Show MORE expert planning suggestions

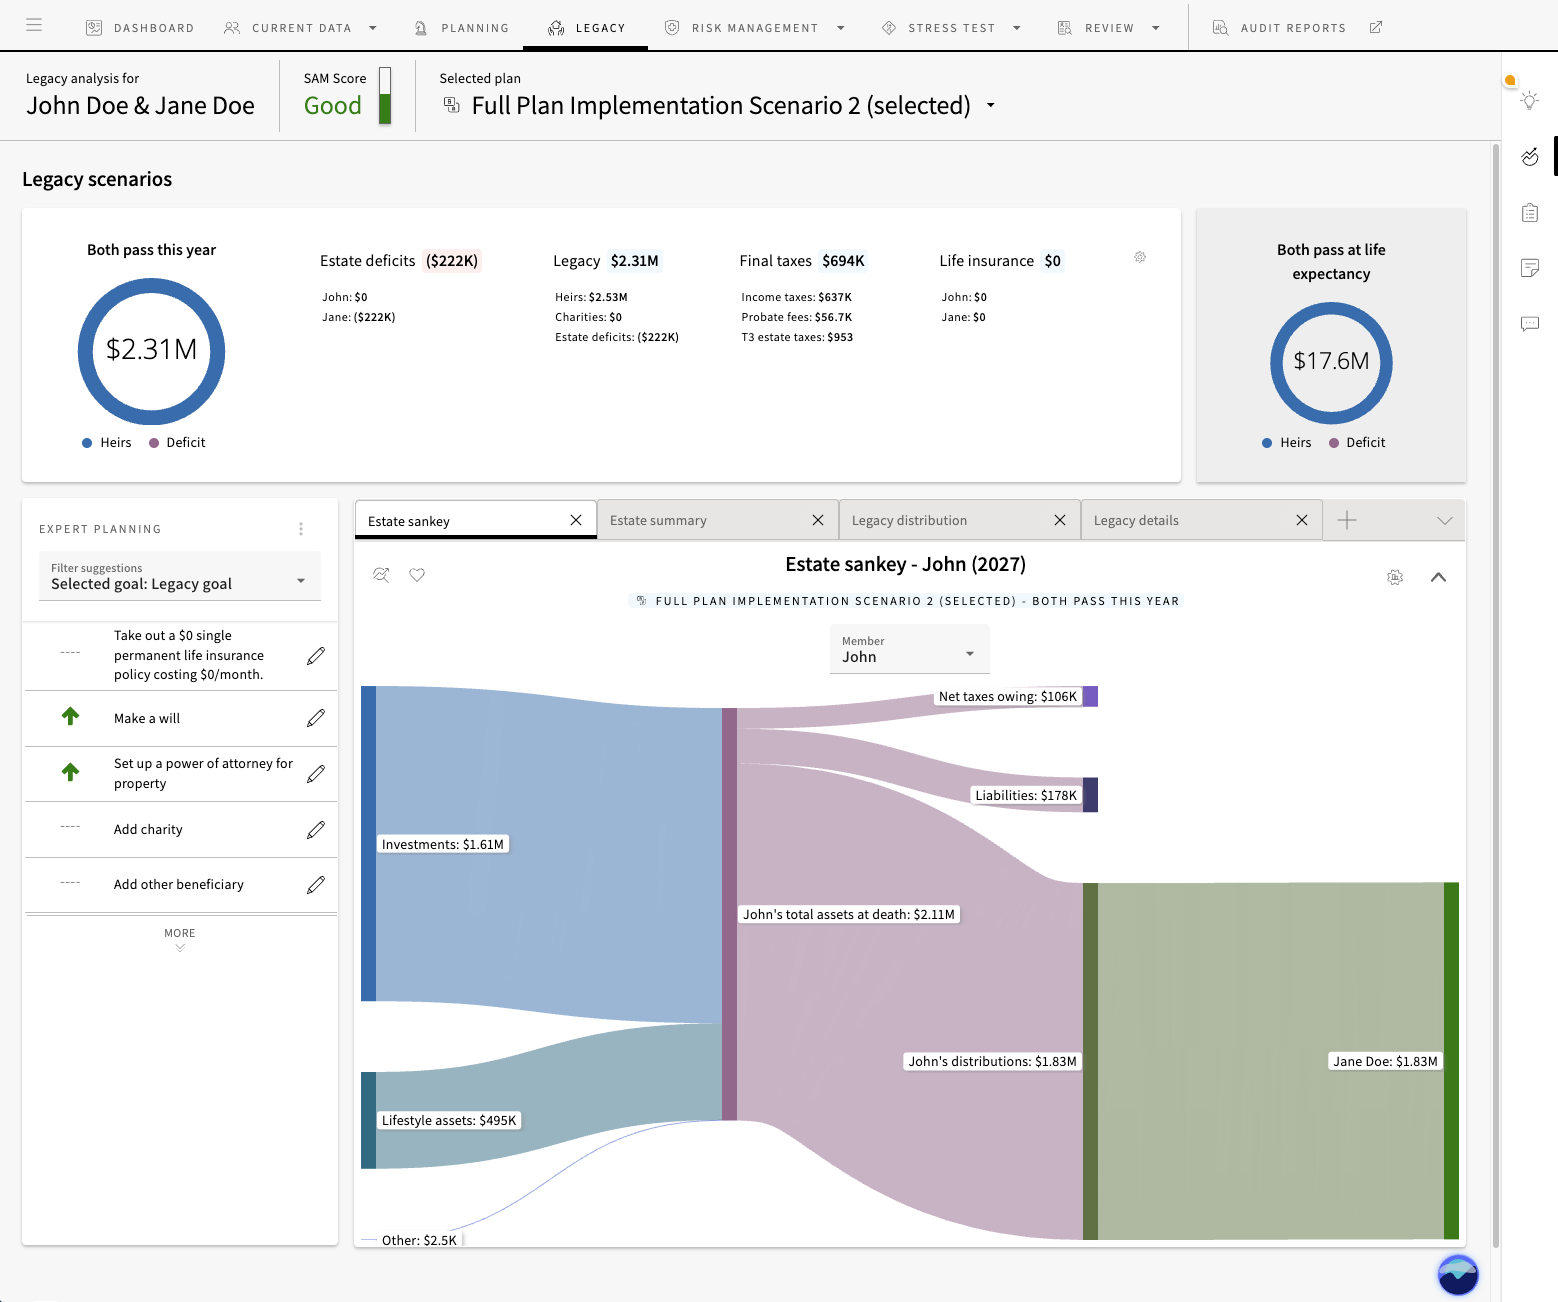point(180,939)
